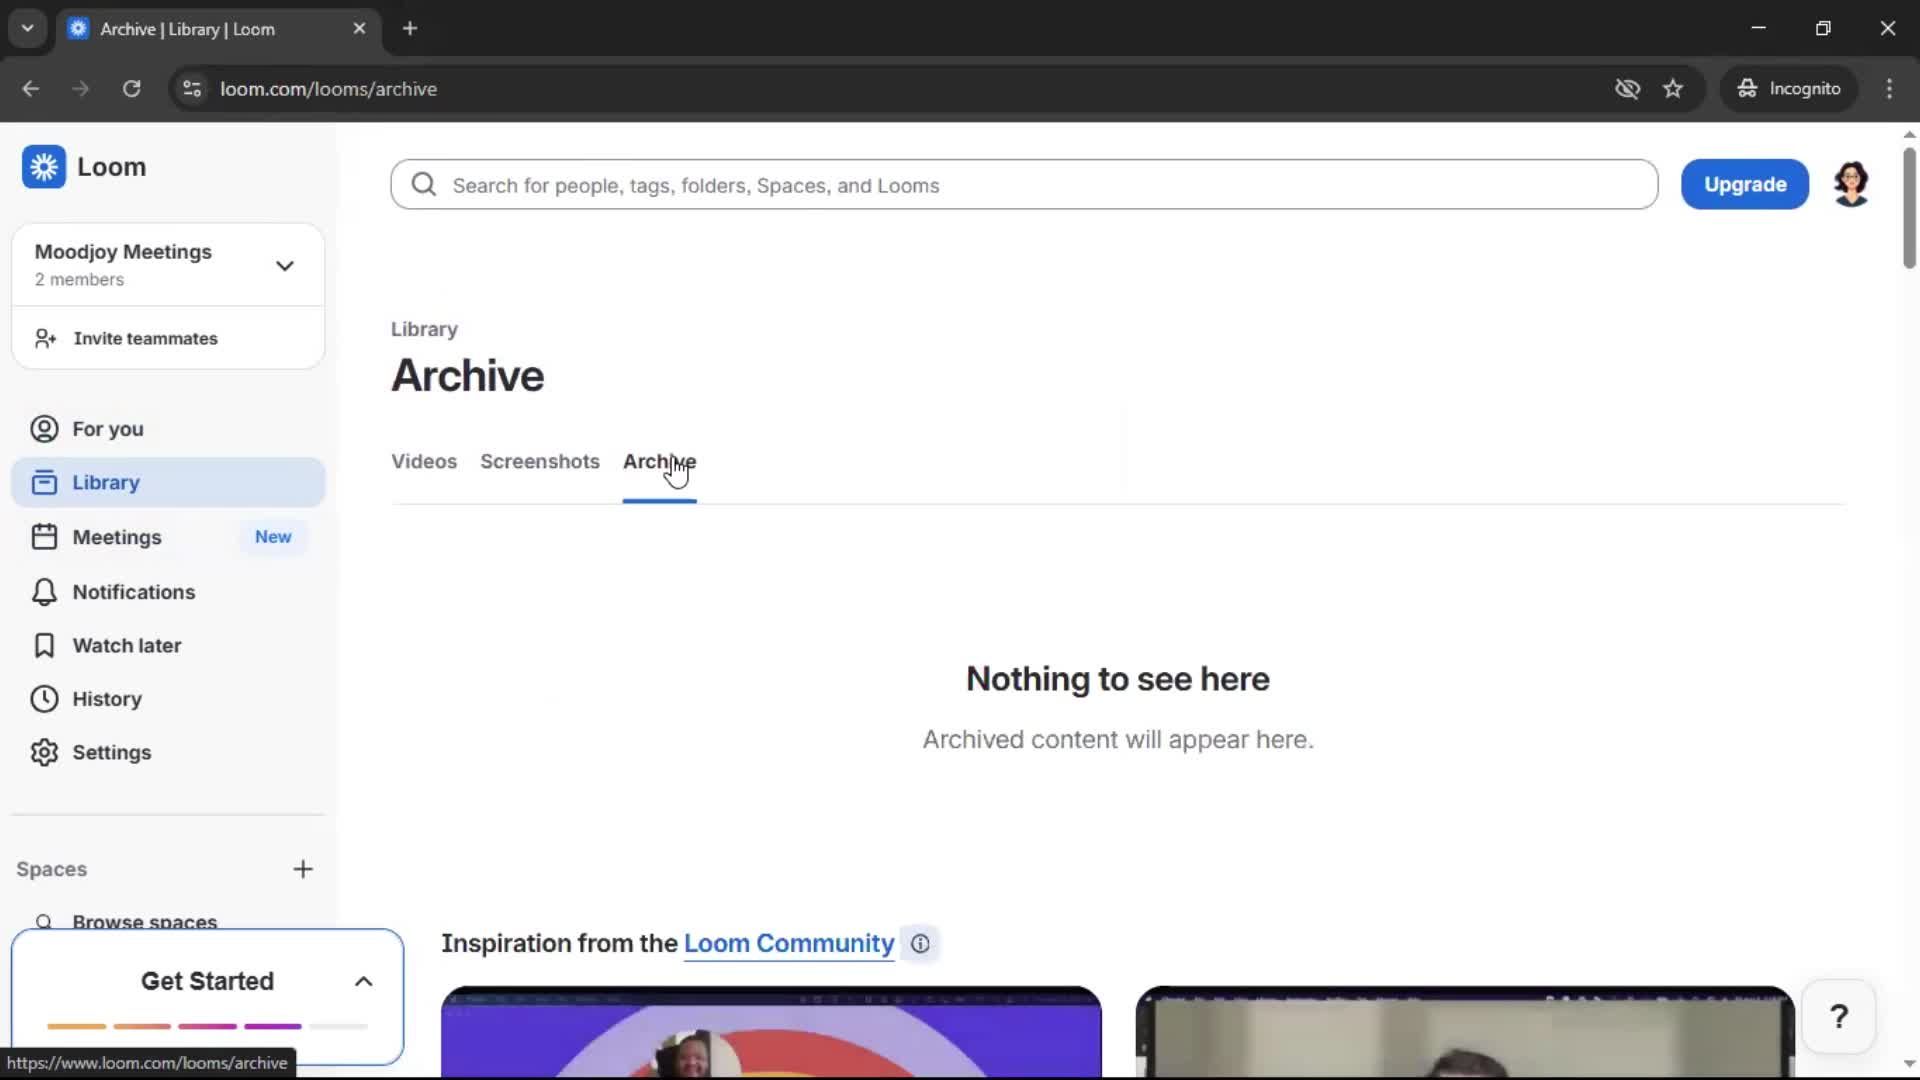Expand the Moodjoy Meetings workspace chevron
Screen dimensions: 1920x1080
click(285, 265)
